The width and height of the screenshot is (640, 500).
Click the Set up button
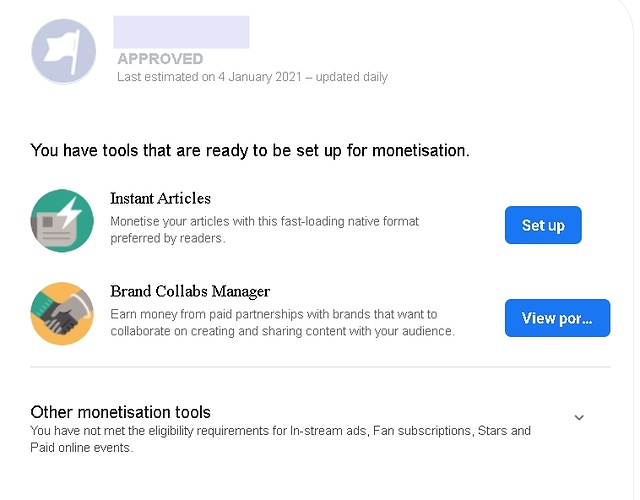[x=543, y=225]
